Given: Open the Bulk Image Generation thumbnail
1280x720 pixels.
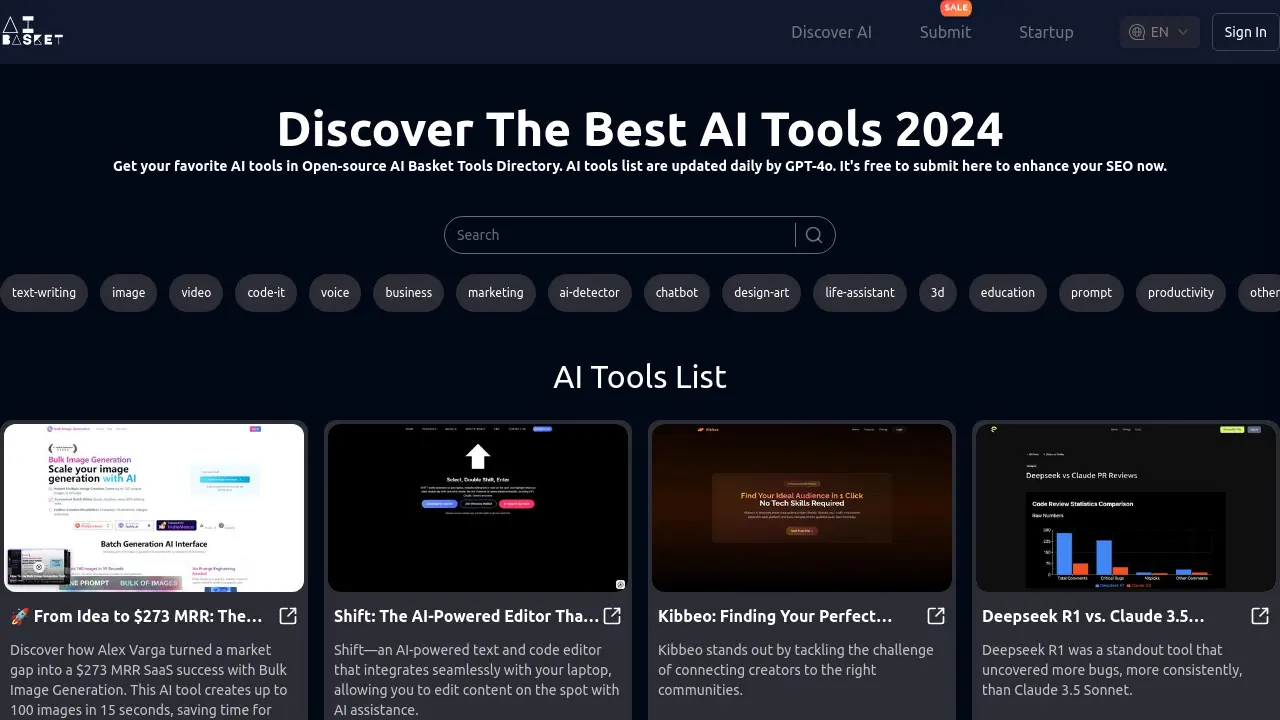Looking at the screenshot, I should [154, 508].
